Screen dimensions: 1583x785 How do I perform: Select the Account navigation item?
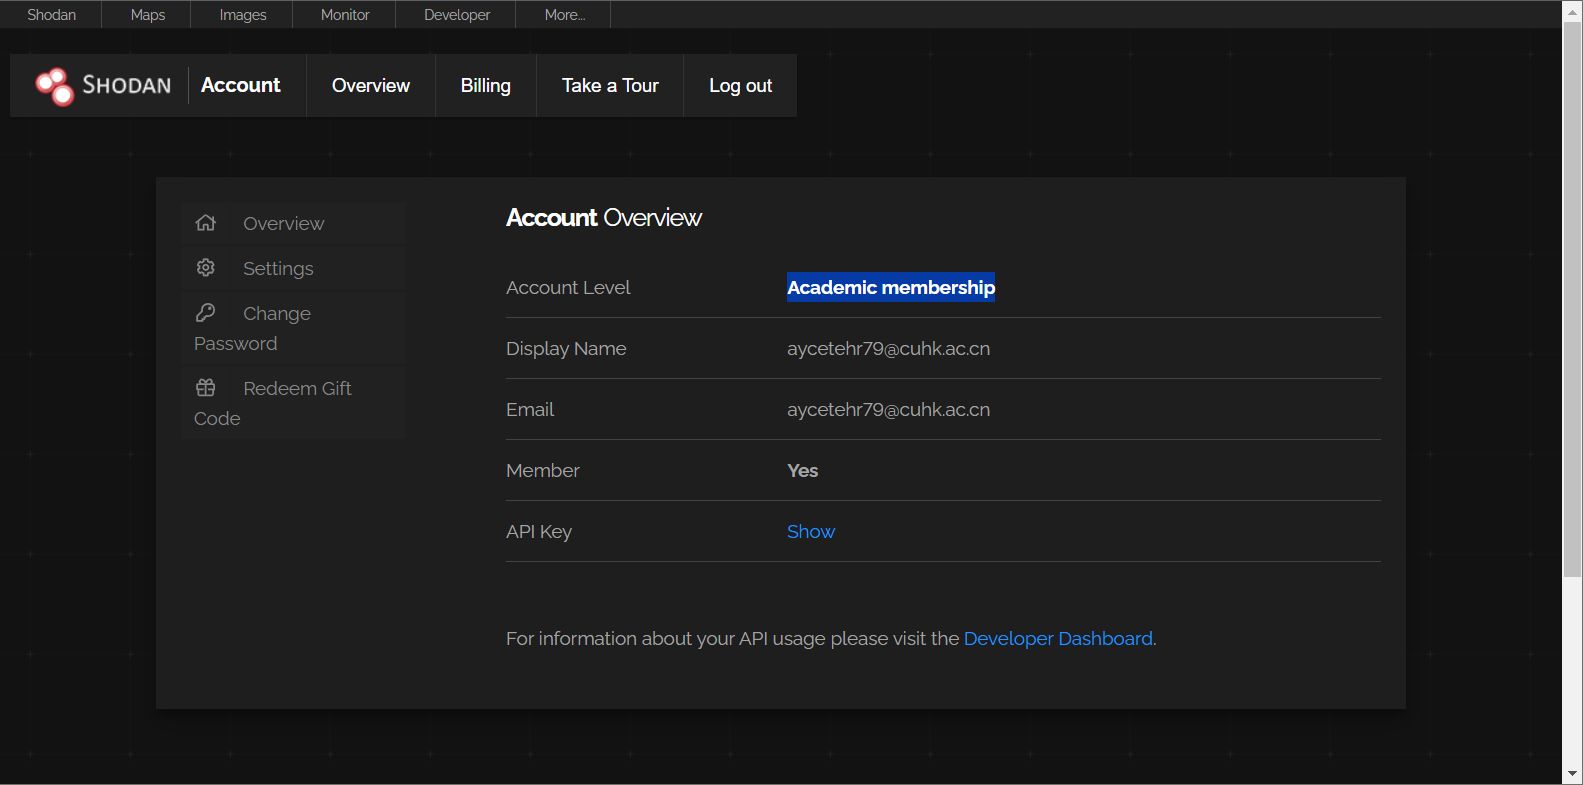tap(240, 85)
